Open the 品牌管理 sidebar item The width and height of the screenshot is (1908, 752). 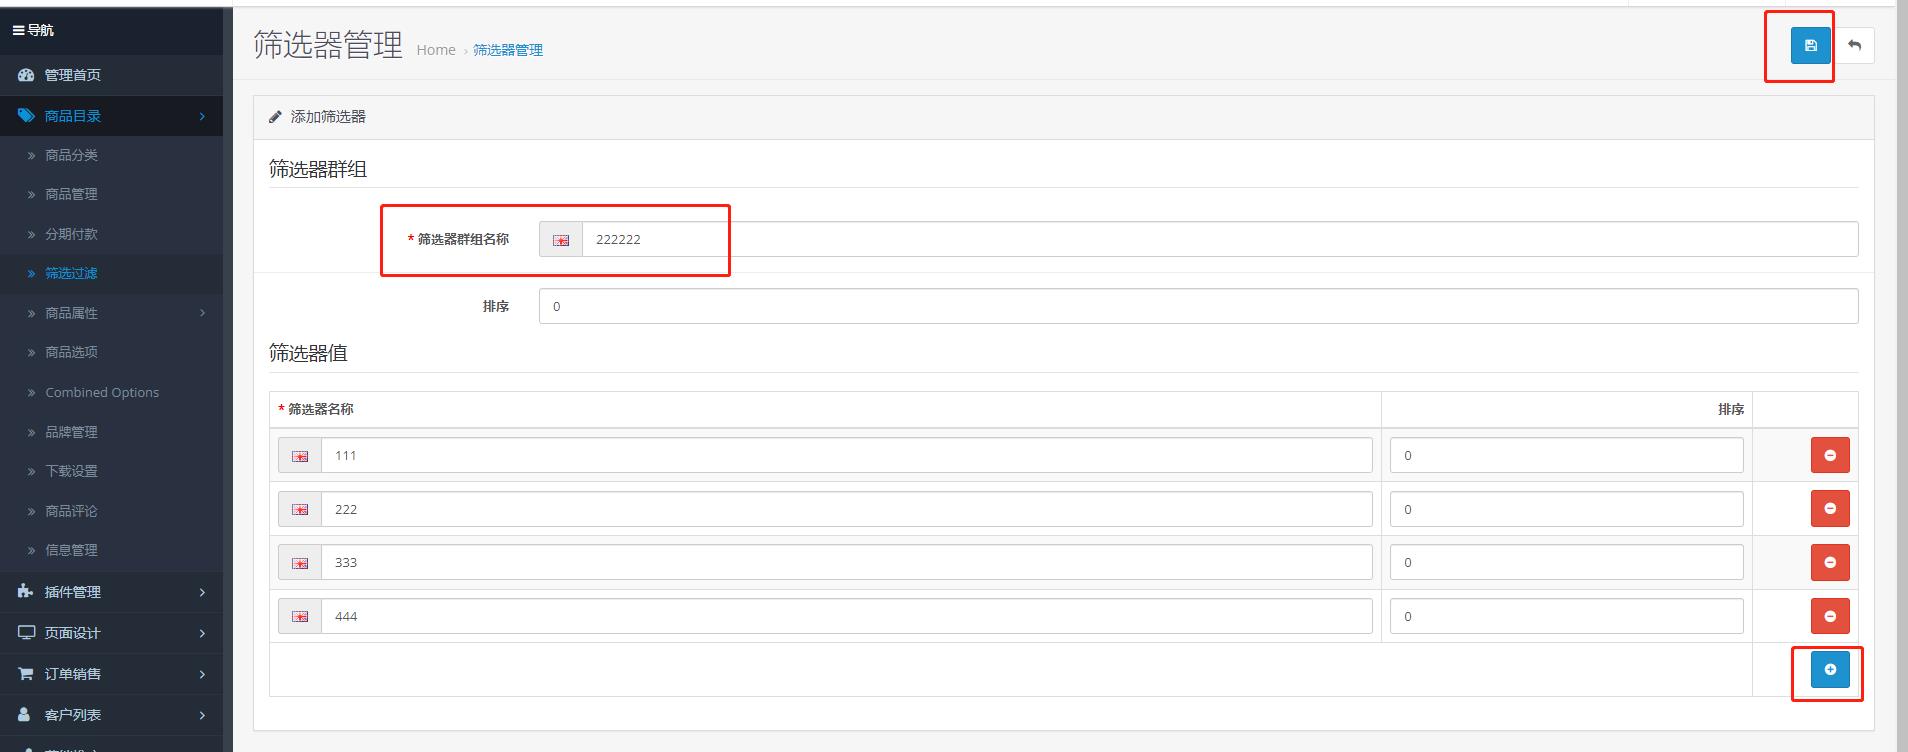click(x=71, y=432)
